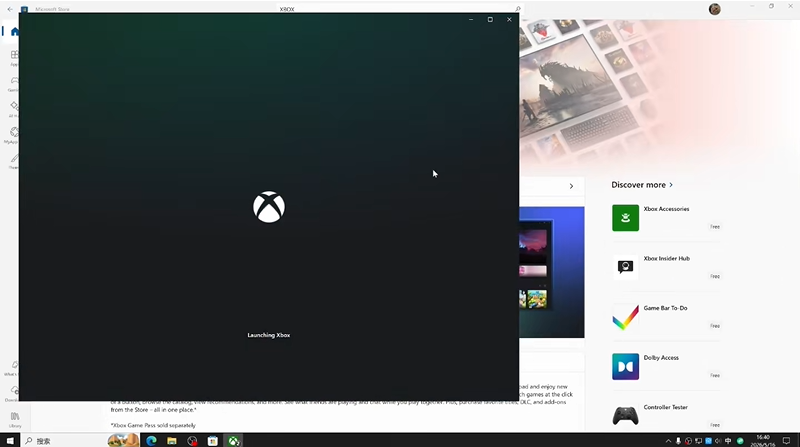Open the notification center icon

click(x=786, y=441)
